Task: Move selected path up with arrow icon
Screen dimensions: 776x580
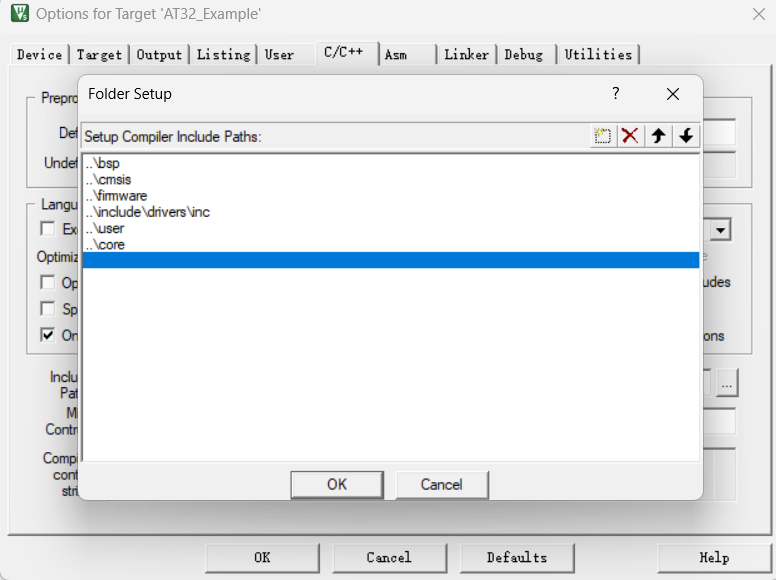Action: pos(658,136)
